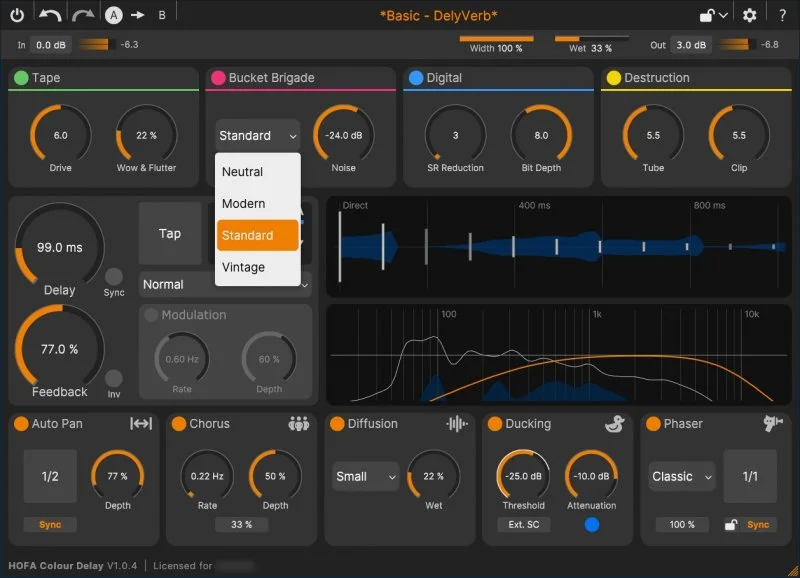Viewport: 800px width, 578px height.
Task: Toggle Delay Sync button
Action: (114, 277)
